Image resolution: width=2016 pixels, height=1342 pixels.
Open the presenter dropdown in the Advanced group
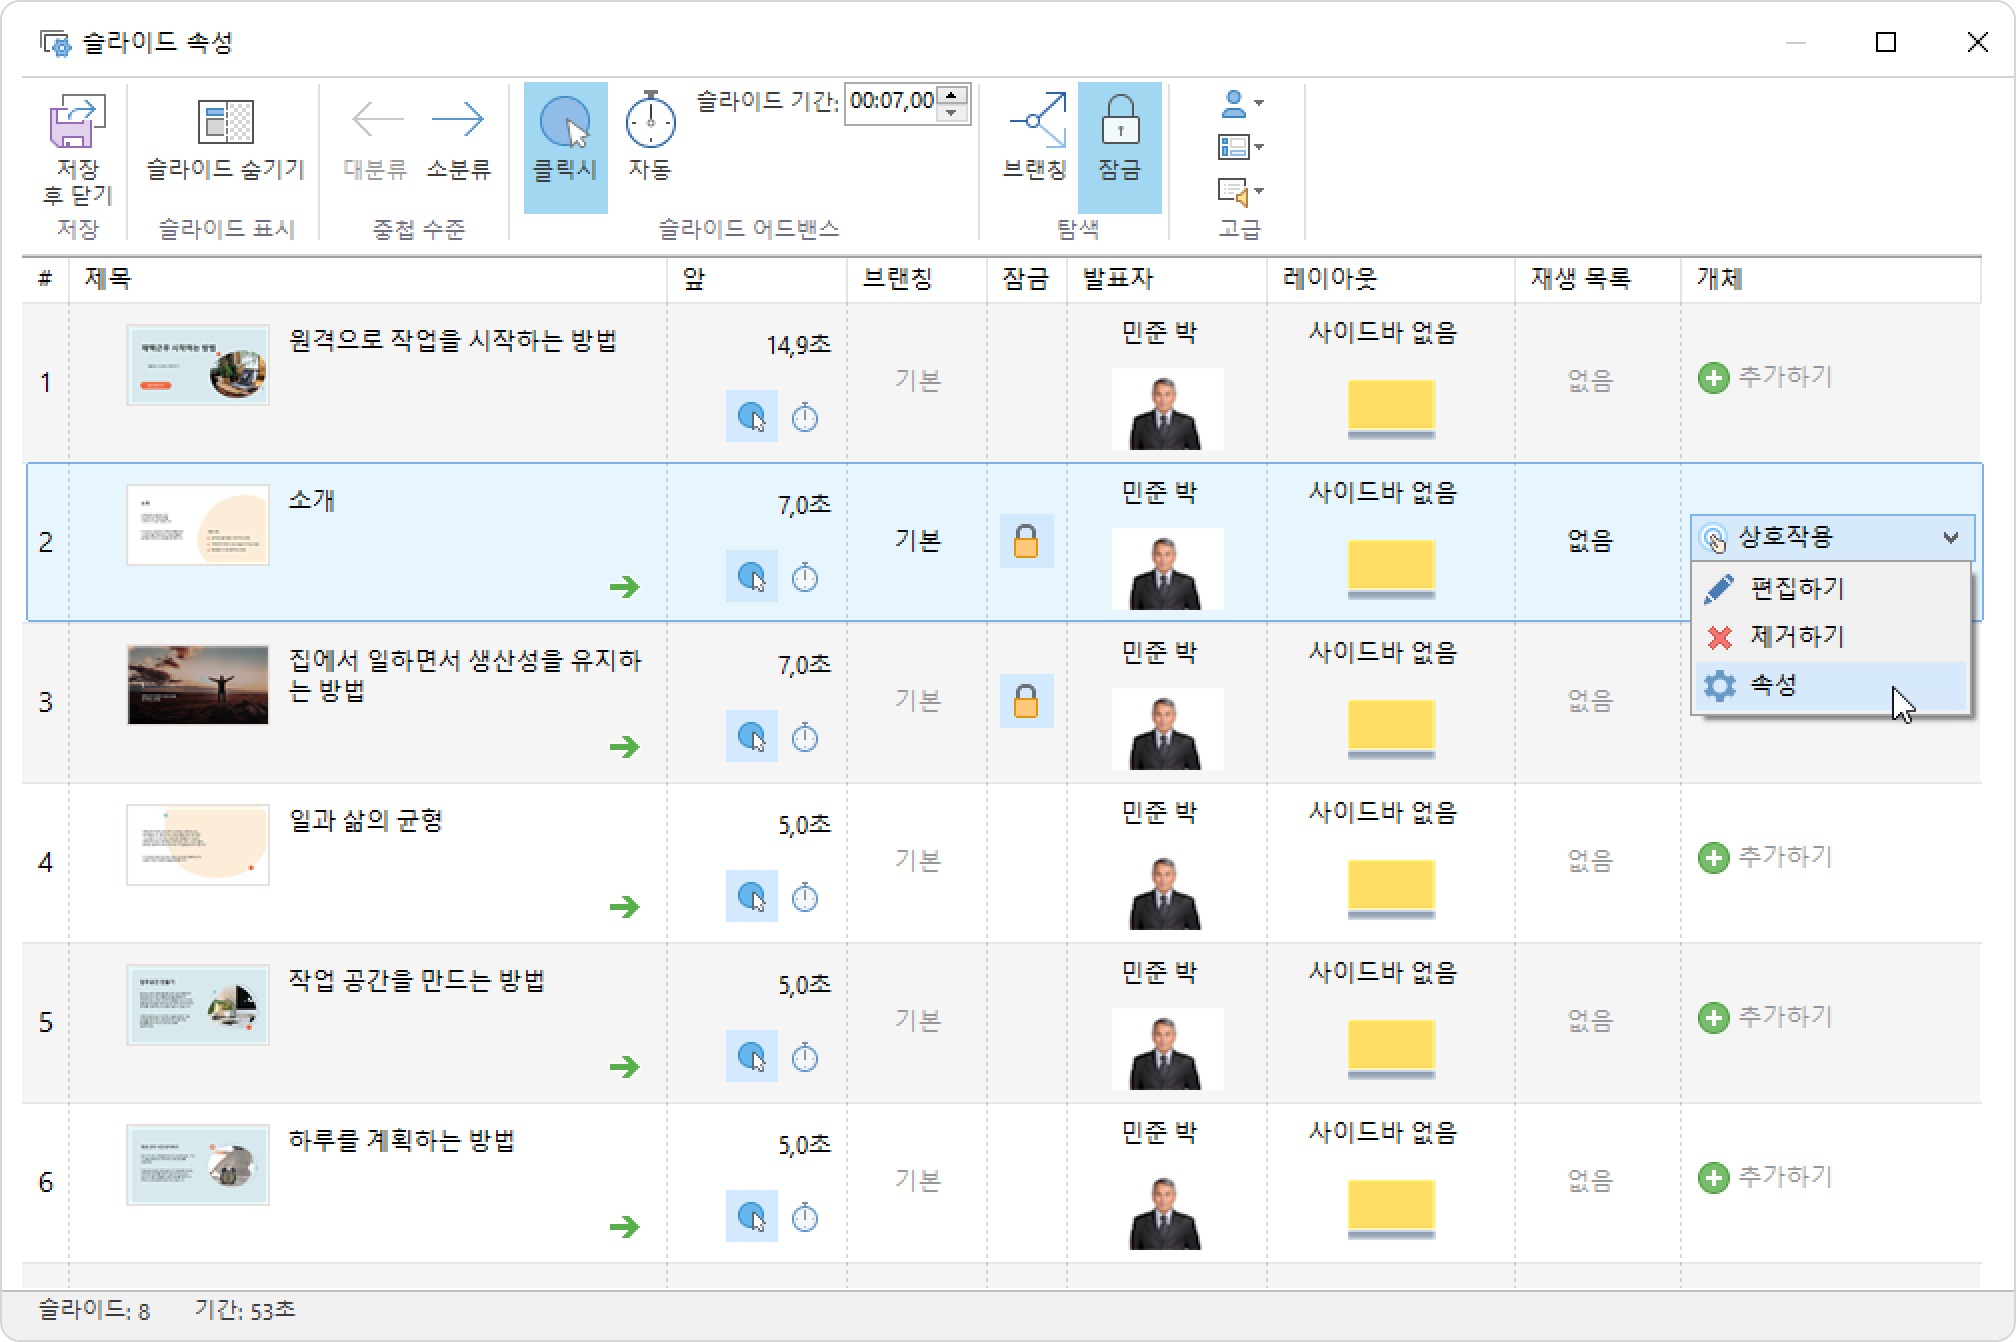1242,103
